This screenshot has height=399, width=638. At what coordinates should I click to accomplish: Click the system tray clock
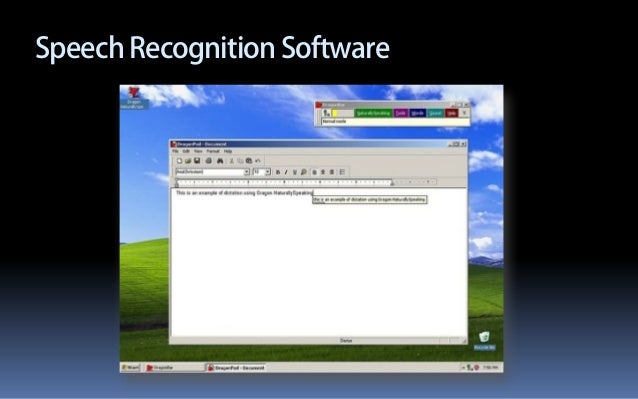490,367
